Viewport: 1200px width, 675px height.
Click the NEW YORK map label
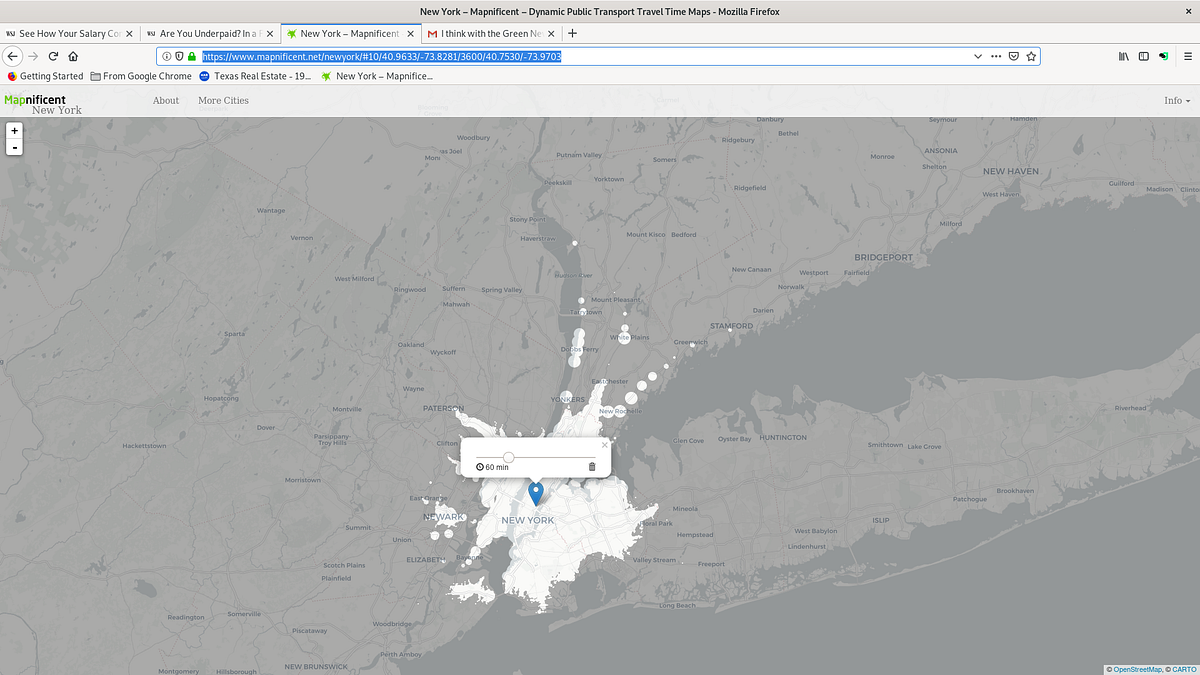coord(527,520)
